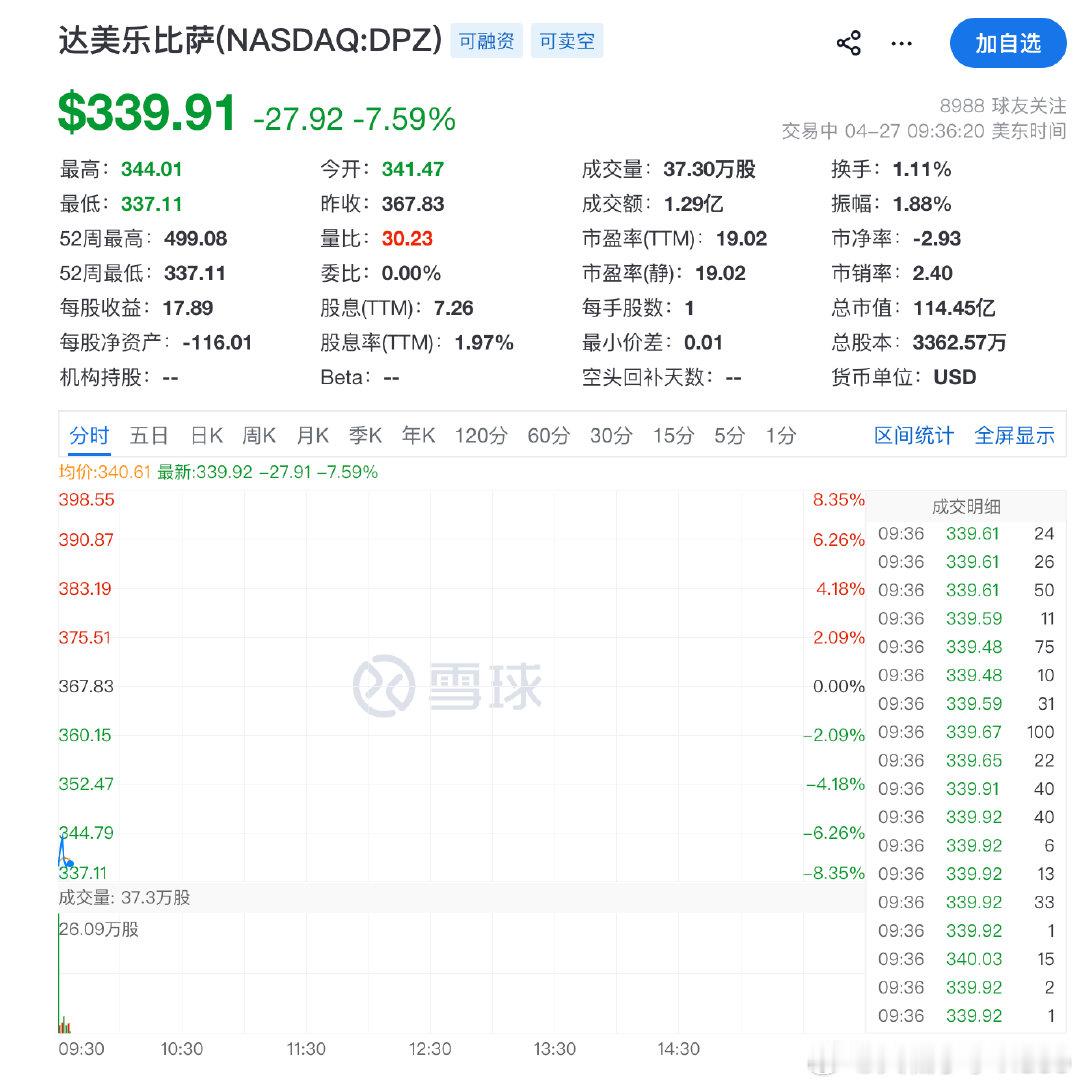Click the green volume bar at 09:30

[59, 973]
